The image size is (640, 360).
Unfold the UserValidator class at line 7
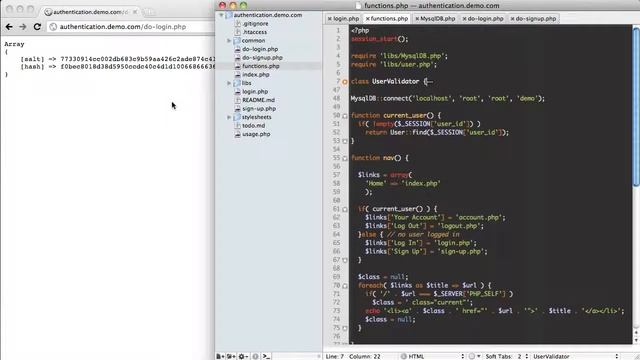[345, 82]
